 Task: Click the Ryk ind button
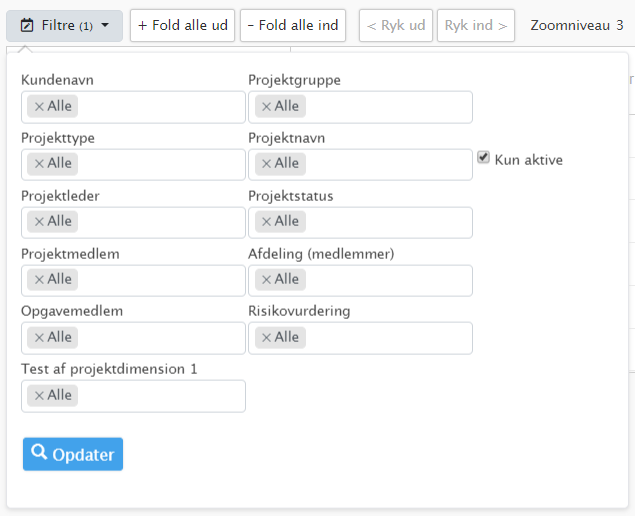tap(476, 26)
